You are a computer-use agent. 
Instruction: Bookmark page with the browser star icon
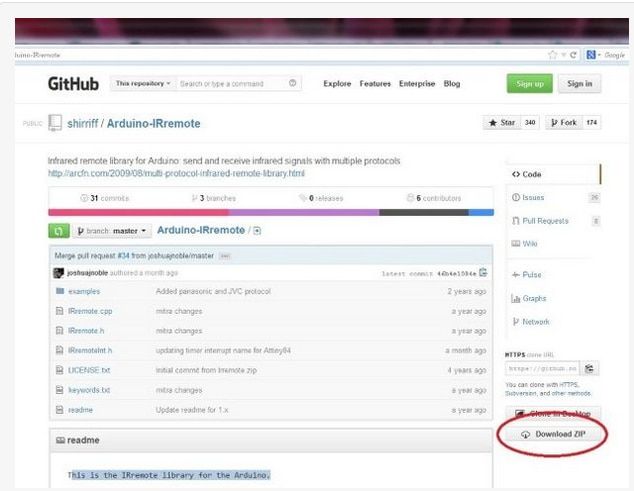[x=552, y=55]
